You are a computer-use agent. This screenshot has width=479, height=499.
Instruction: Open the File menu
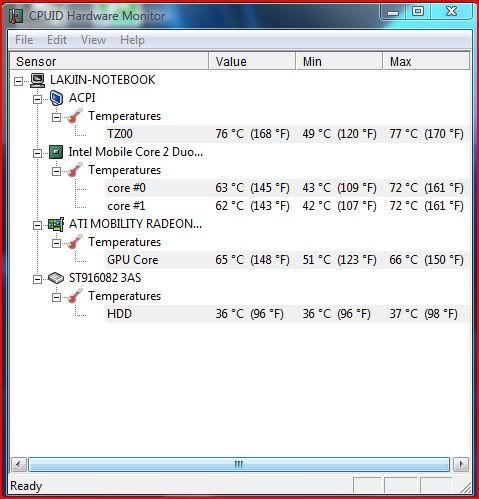point(24,40)
